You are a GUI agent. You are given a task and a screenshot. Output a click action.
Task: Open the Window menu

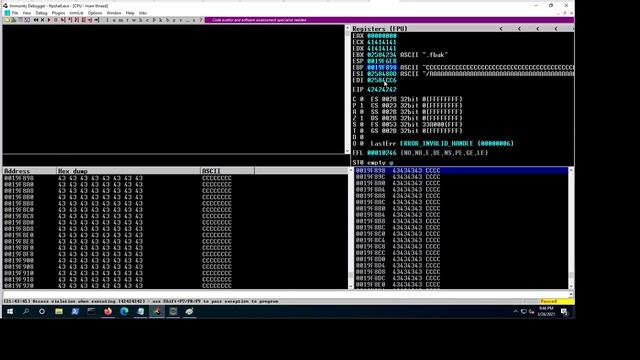(x=114, y=13)
